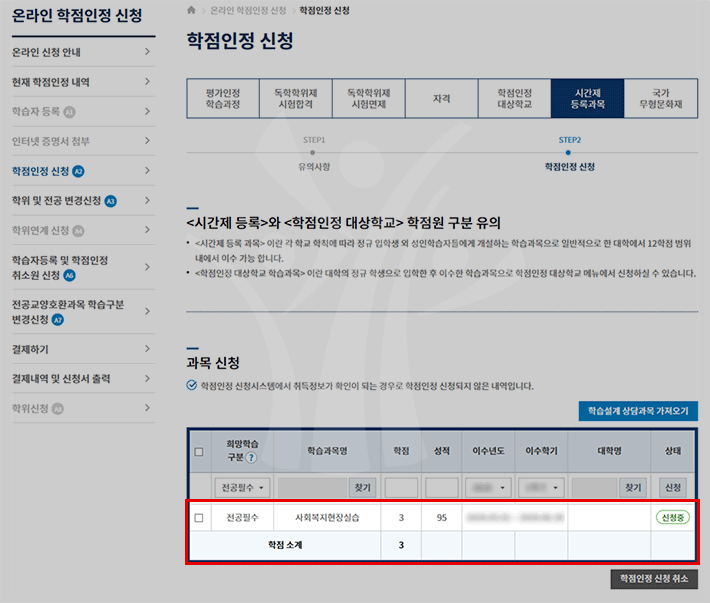Click the A7 badge beside 변경신청
Viewport: 710px width, 603px height.
(x=58, y=320)
